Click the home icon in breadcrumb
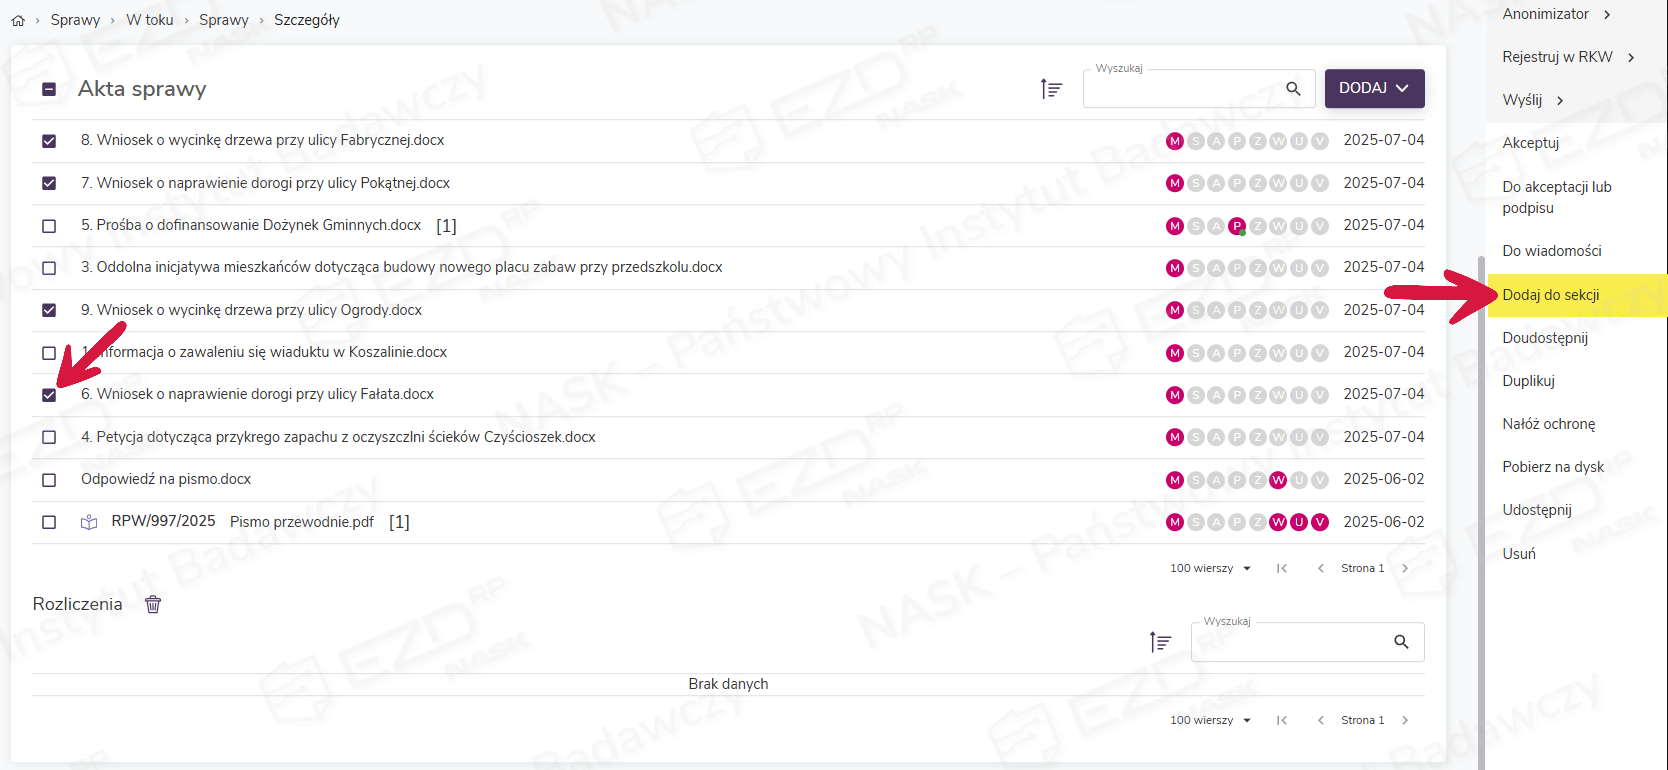 pos(18,20)
